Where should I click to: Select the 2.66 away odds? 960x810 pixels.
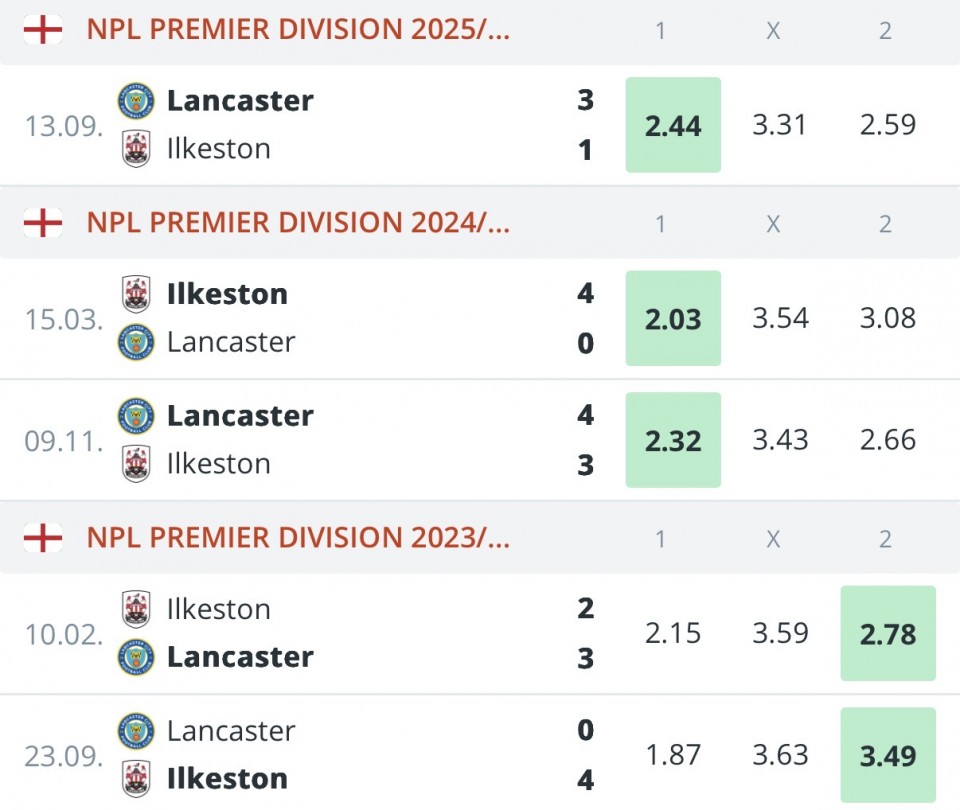(x=888, y=440)
